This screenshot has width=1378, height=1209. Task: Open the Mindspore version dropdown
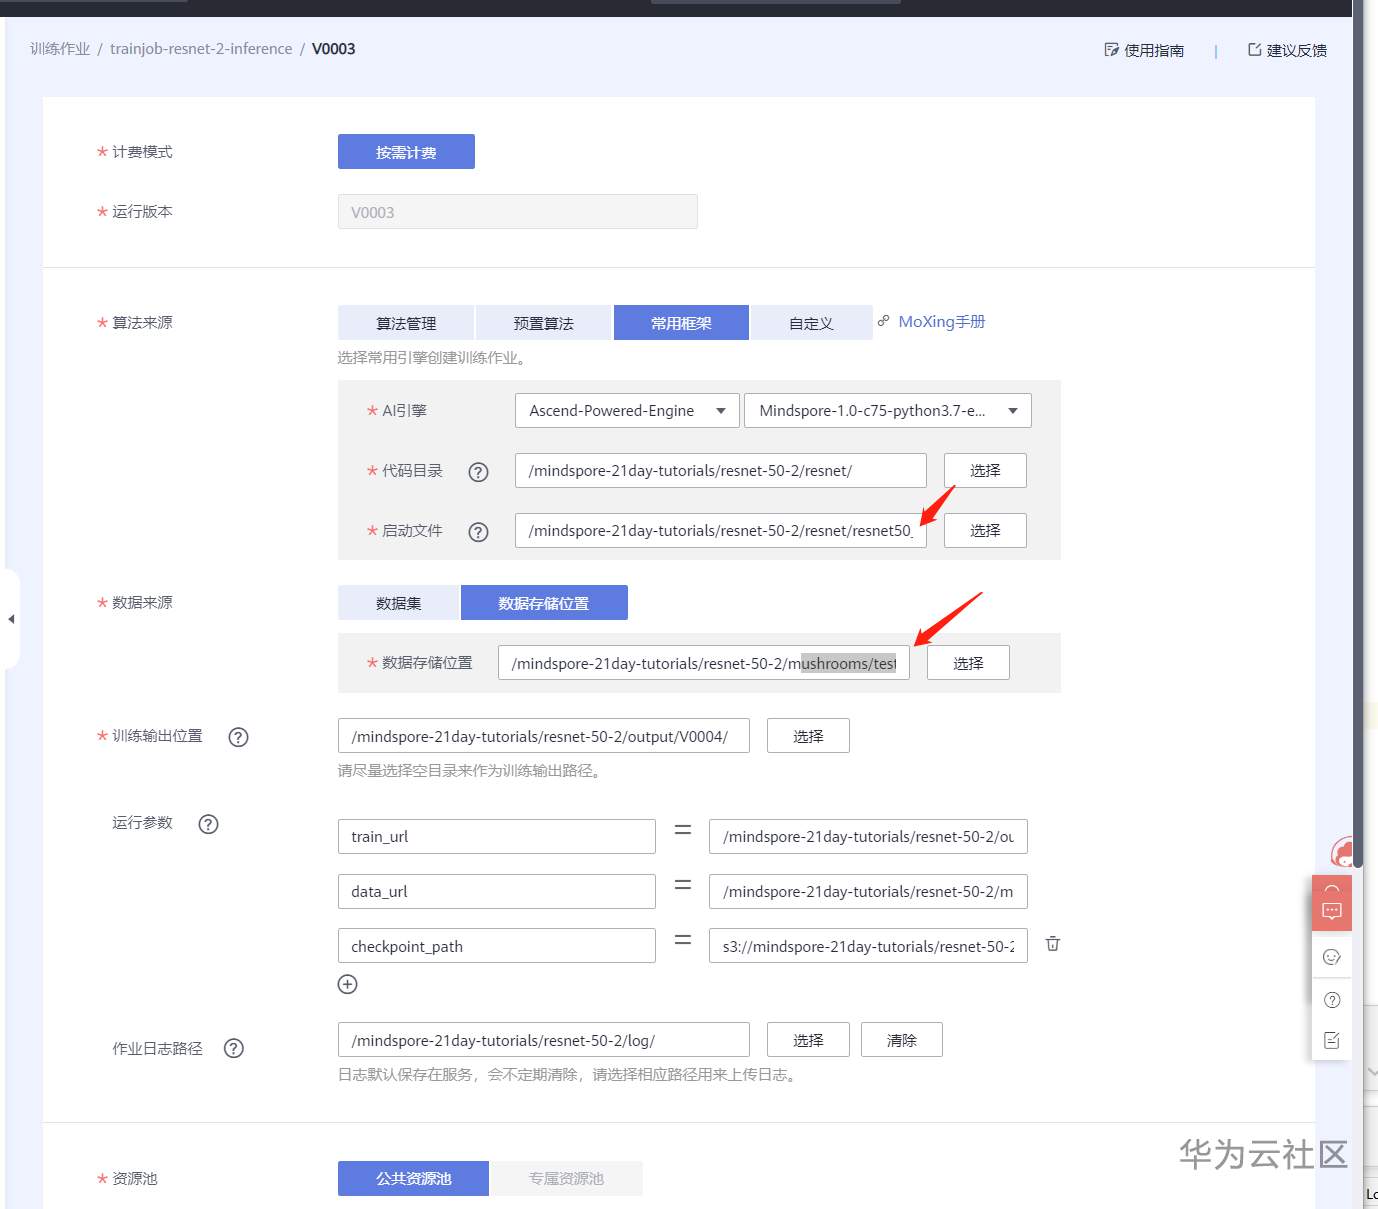(x=888, y=411)
